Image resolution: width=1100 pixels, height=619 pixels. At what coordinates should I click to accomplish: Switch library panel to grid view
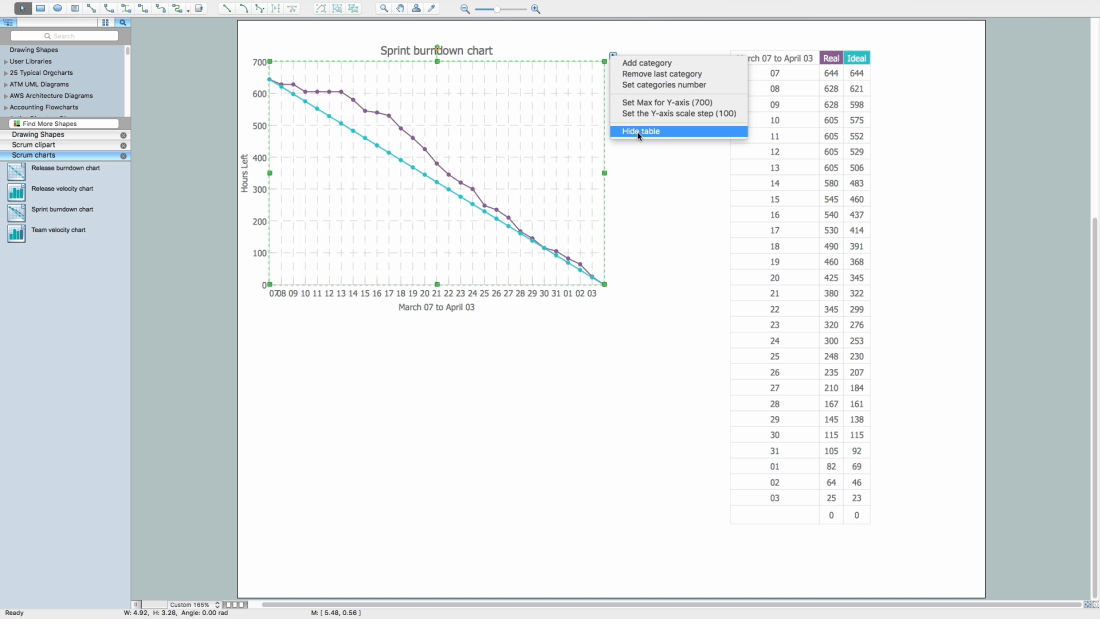coord(105,22)
